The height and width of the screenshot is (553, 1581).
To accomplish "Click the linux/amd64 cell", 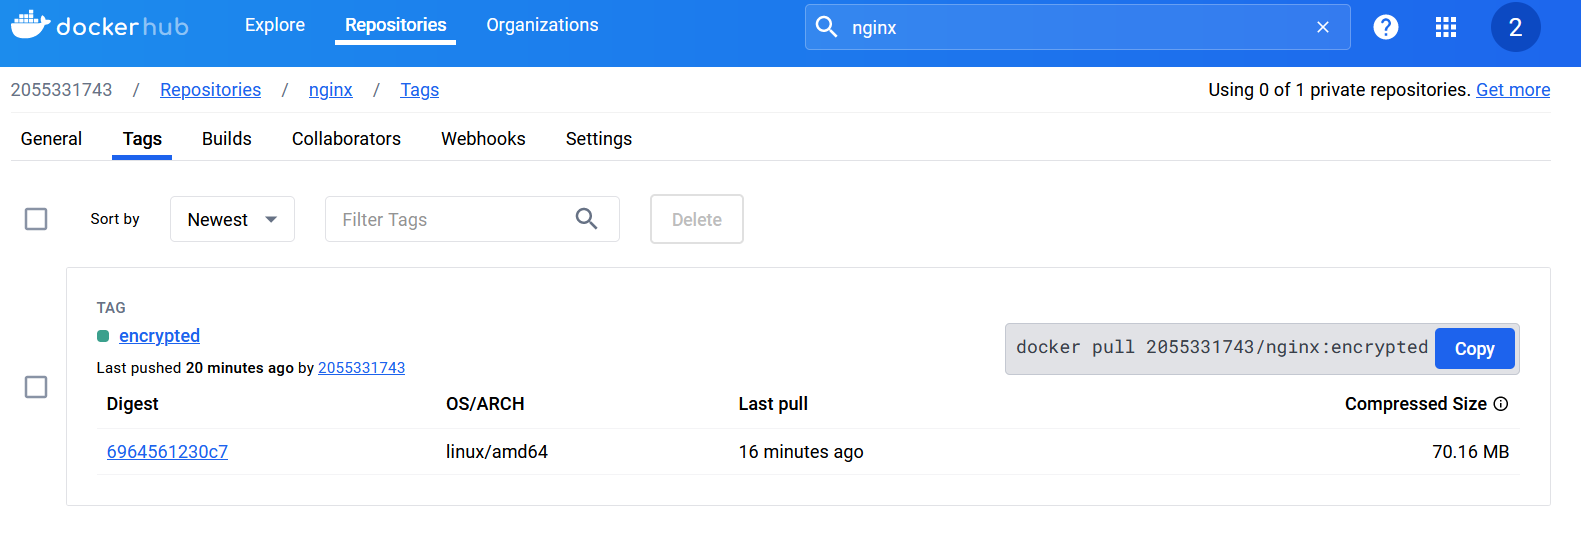I will coord(497,452).
